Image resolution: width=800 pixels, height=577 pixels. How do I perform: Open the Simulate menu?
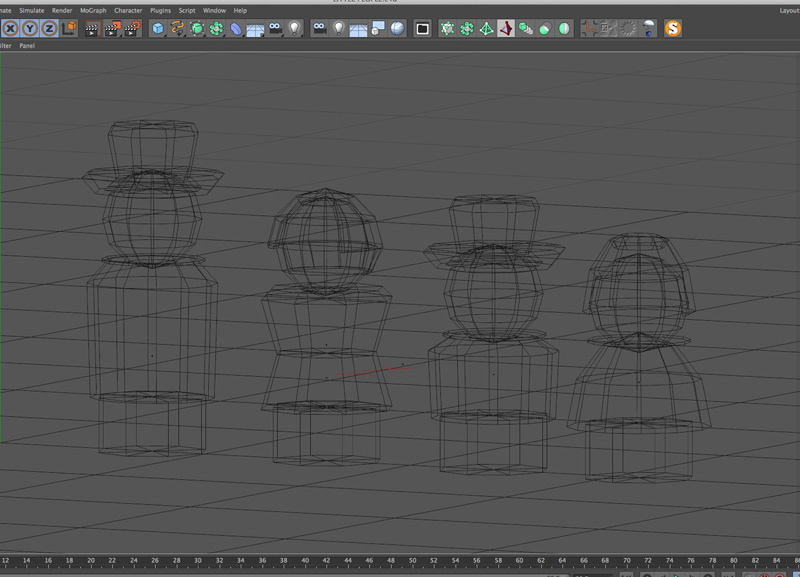click(32, 10)
